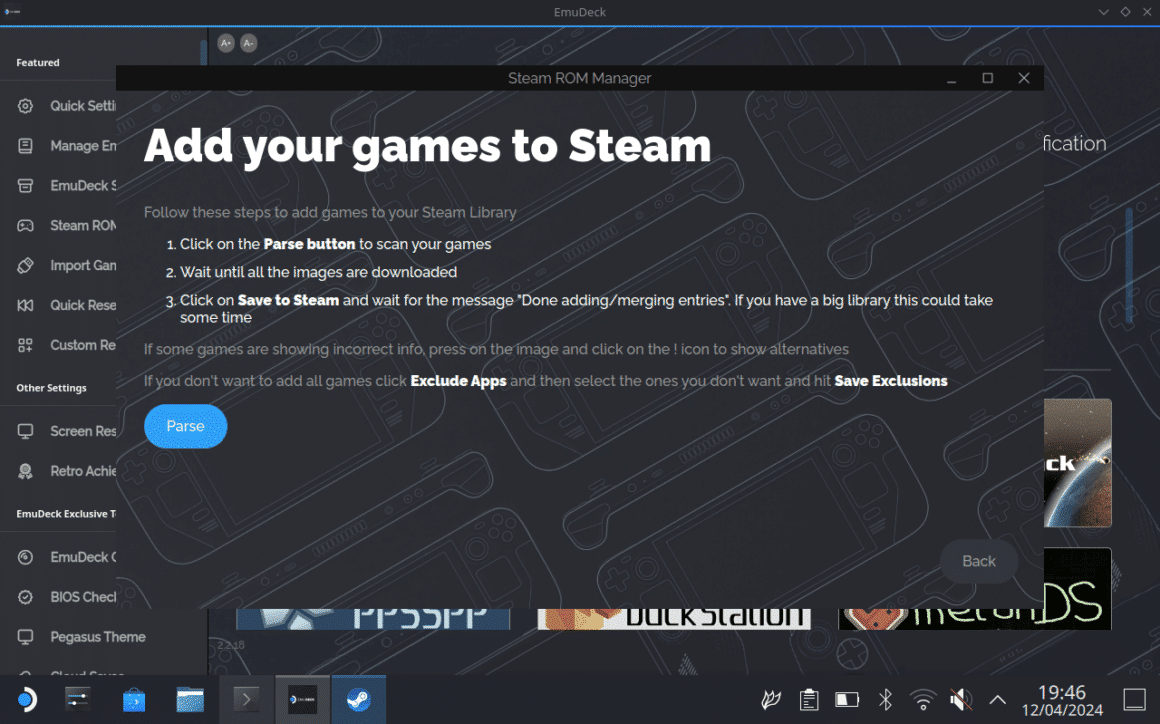
Task: Close the Steam ROM Manager window
Action: (x=1024, y=78)
